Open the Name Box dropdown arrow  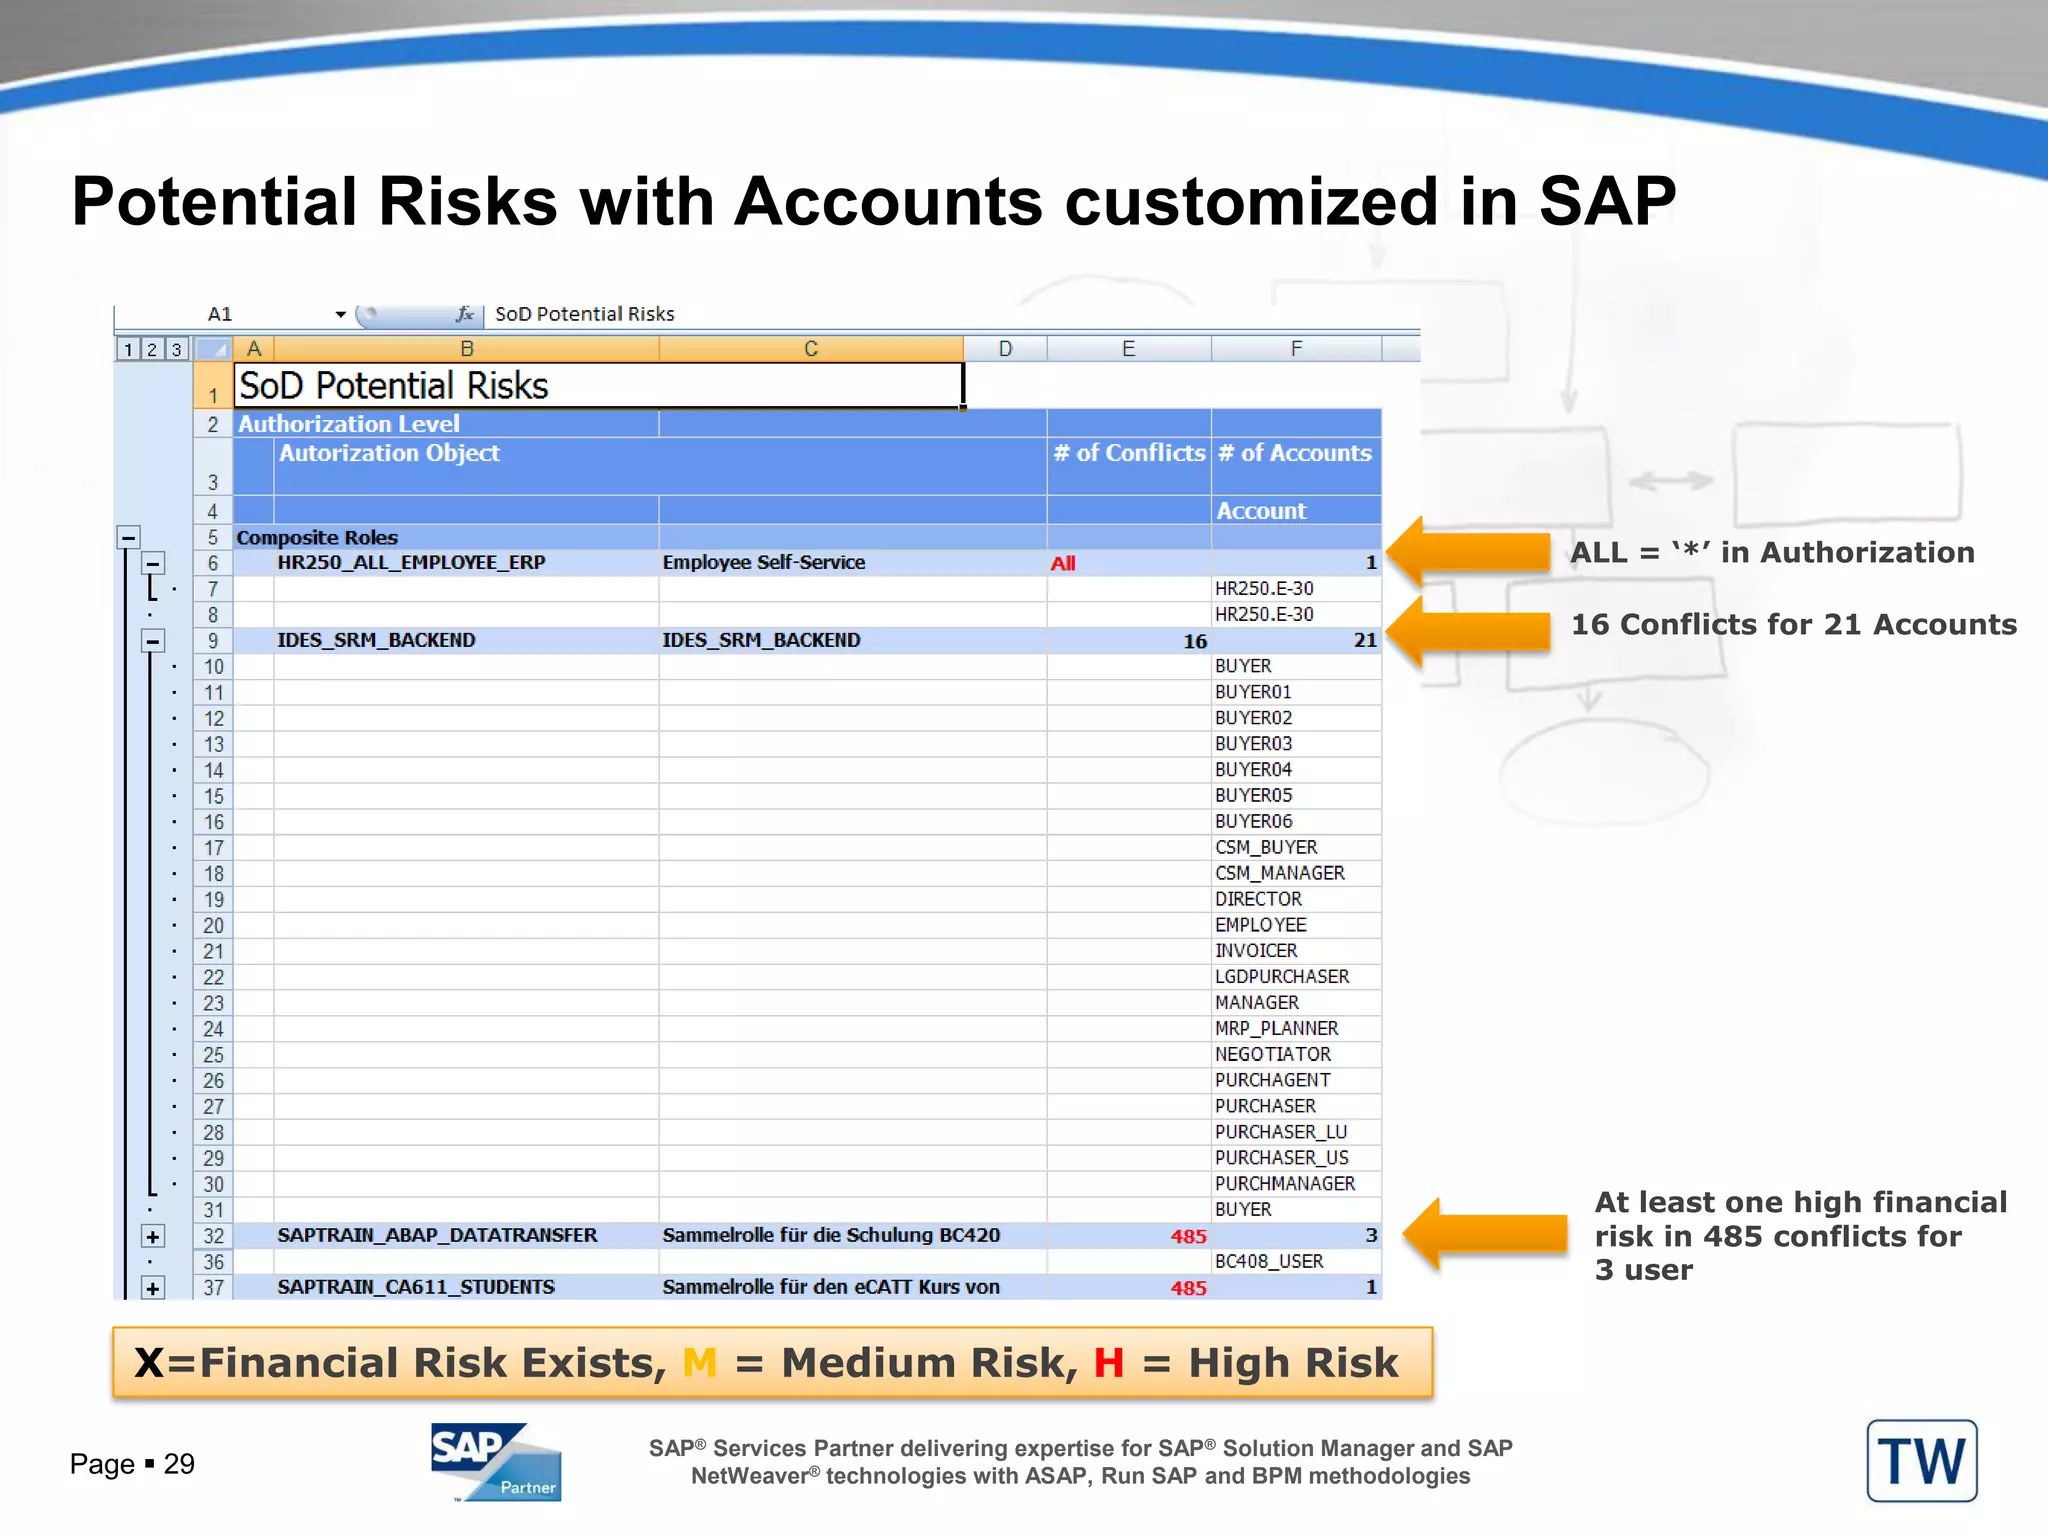pos(340,314)
